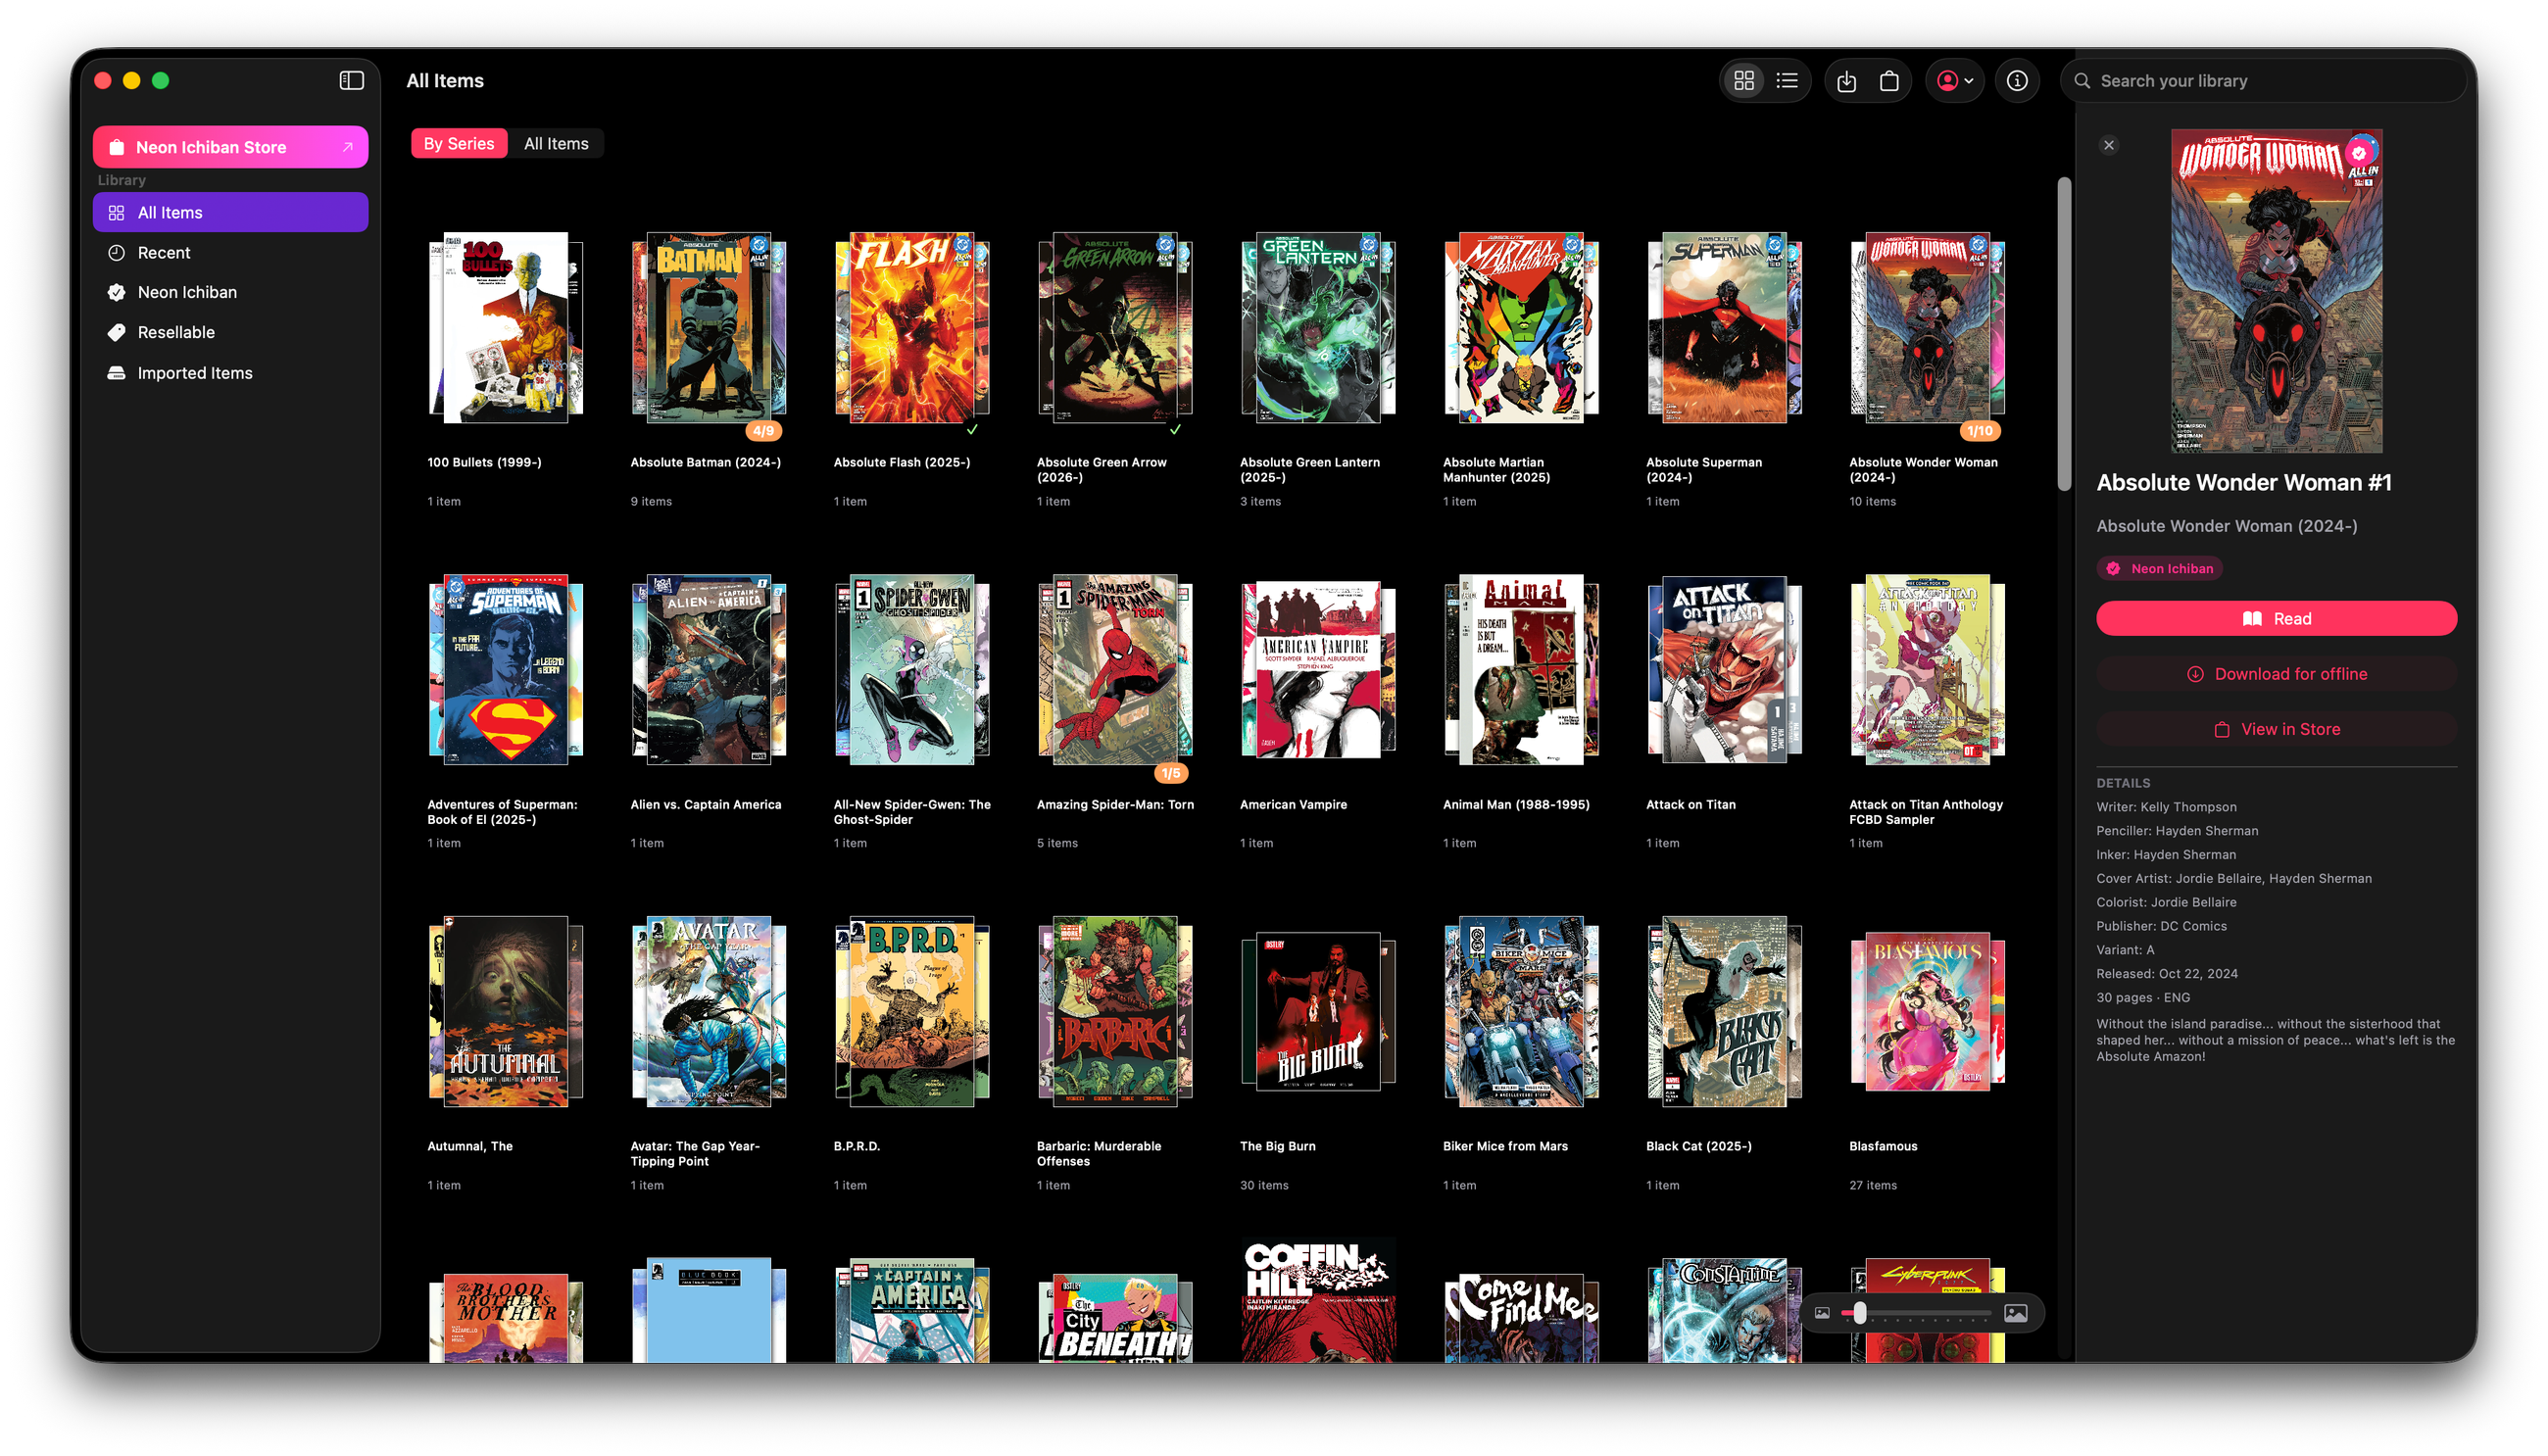Open All-New Spider-Gwen: The Ghost-Spider
Screen dimensions: 2548x1456
pyautogui.click(x=911, y=669)
